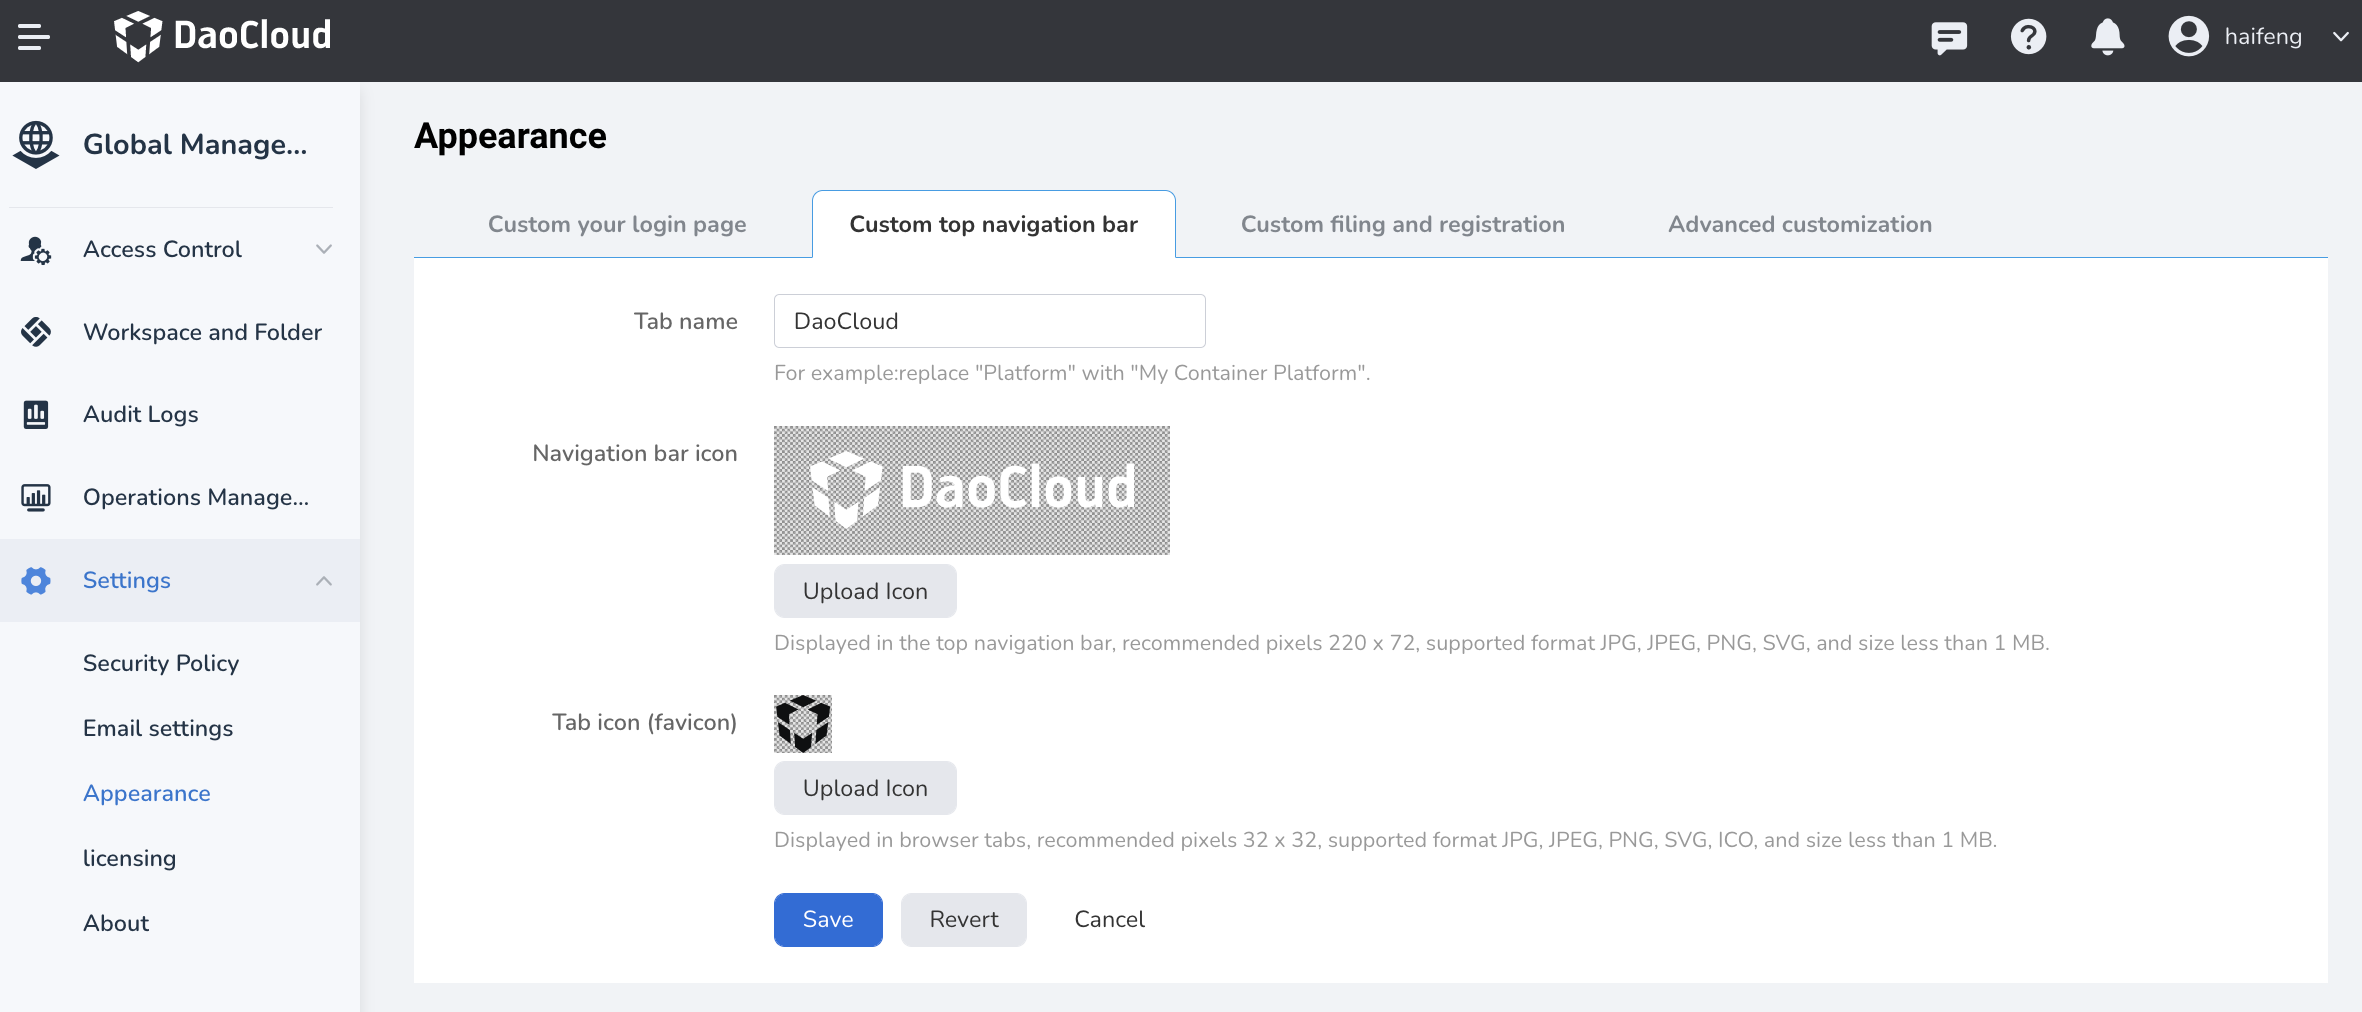The width and height of the screenshot is (2362, 1012).
Task: Open the haifeng account dropdown arrow
Action: (2340, 37)
